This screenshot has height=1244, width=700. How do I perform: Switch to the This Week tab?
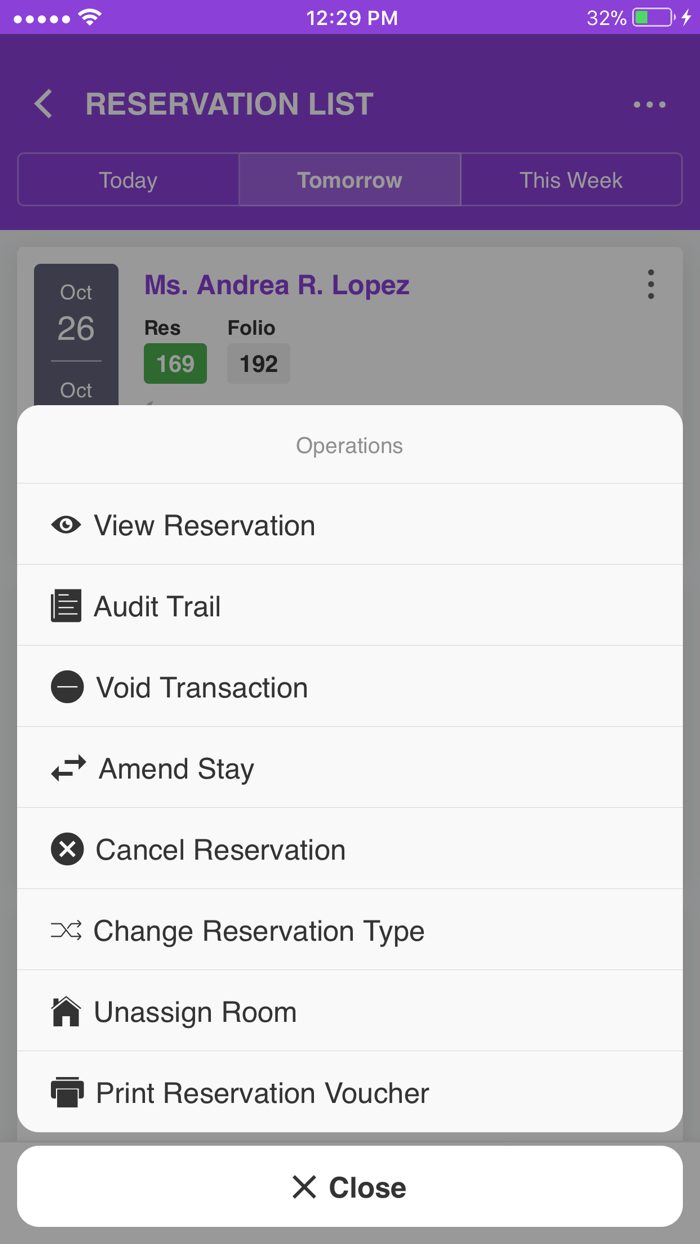pyautogui.click(x=571, y=180)
